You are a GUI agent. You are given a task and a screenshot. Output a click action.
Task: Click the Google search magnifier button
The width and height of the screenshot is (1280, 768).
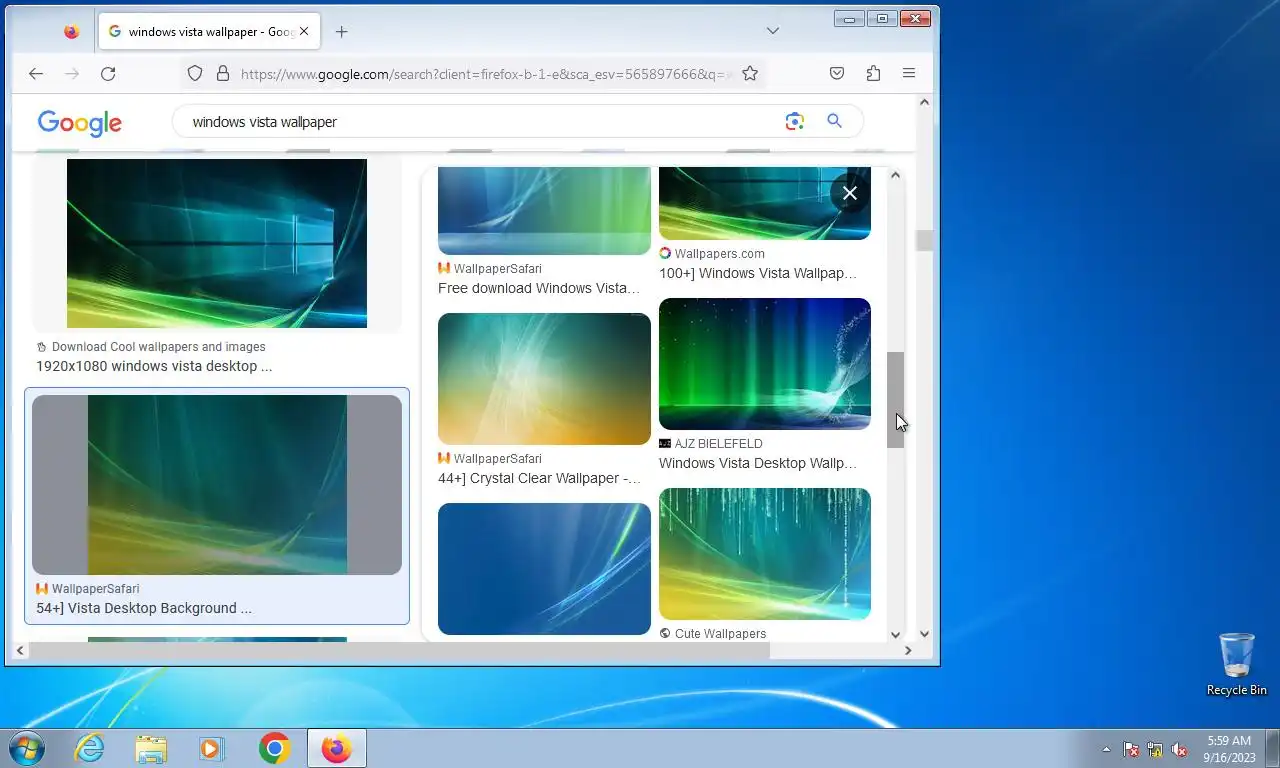(x=834, y=121)
